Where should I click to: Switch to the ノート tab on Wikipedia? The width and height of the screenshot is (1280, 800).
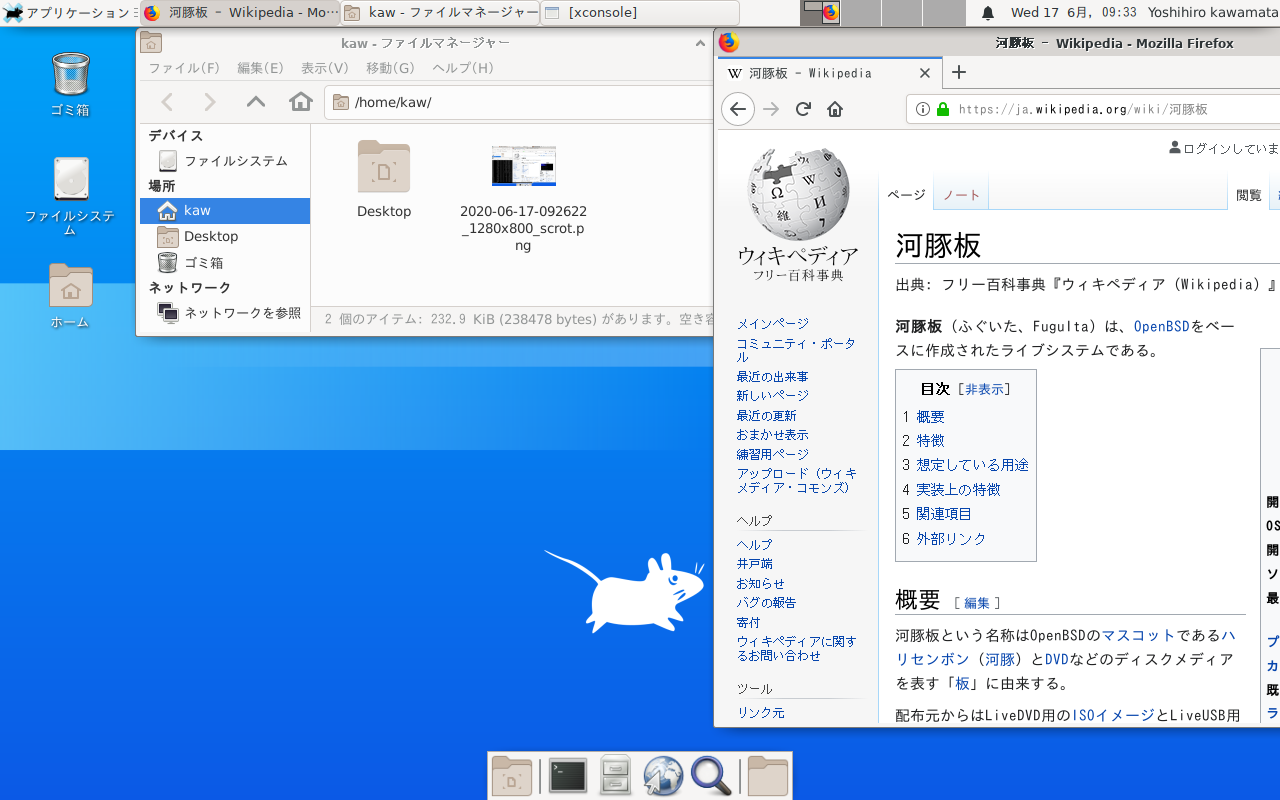(x=961, y=195)
